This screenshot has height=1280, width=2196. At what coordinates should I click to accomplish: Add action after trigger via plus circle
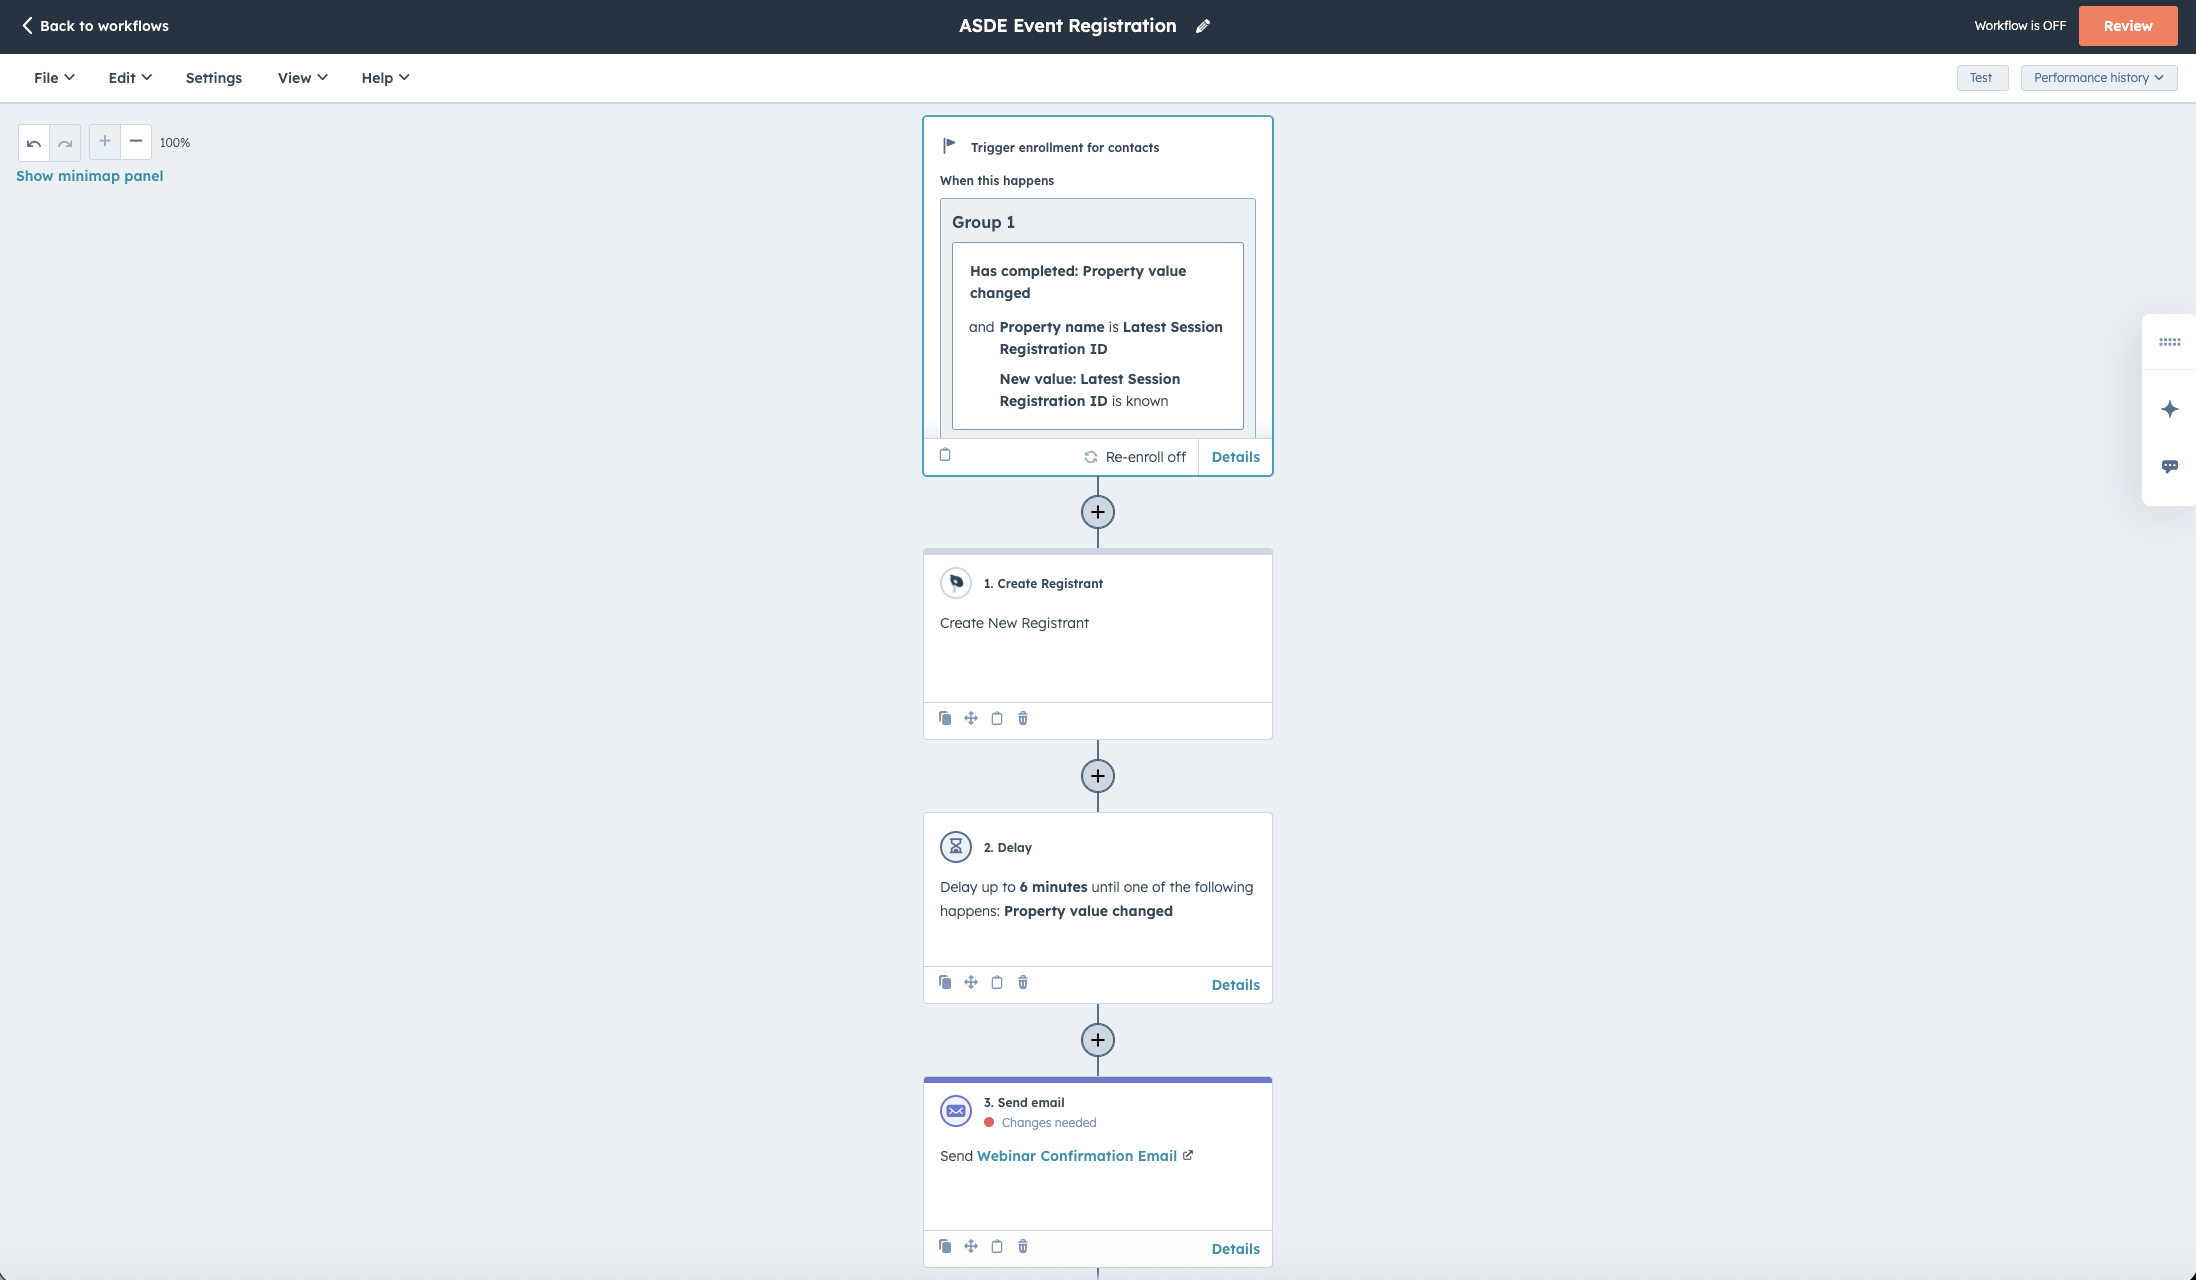pos(1098,512)
